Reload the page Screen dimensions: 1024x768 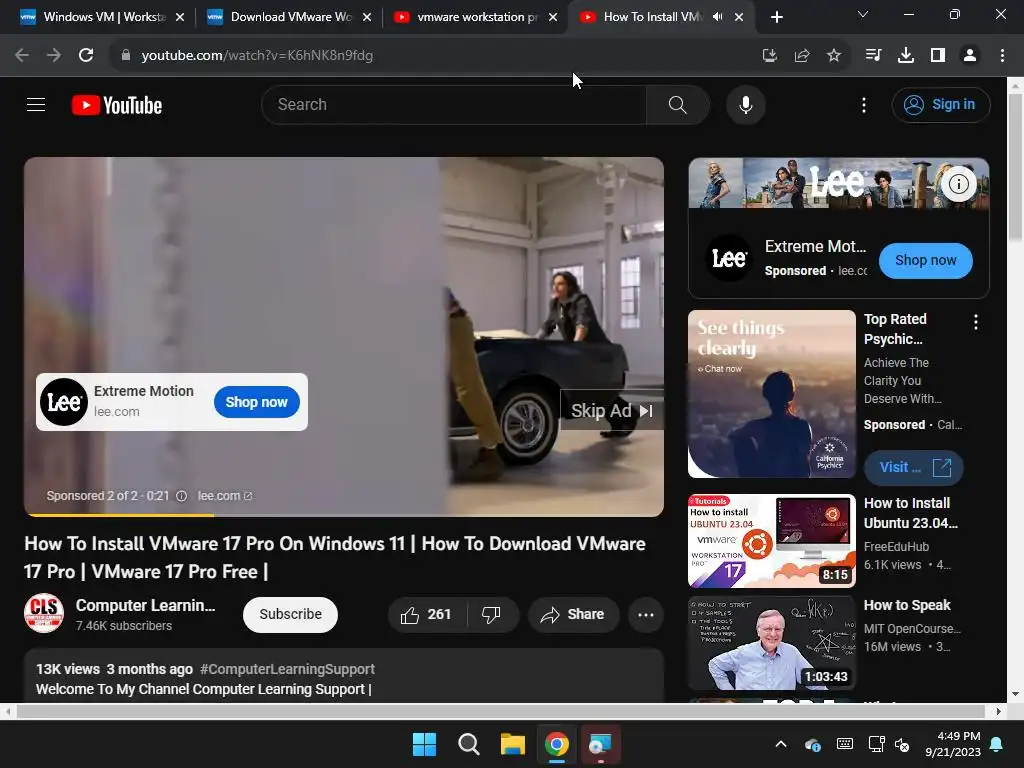(86, 56)
